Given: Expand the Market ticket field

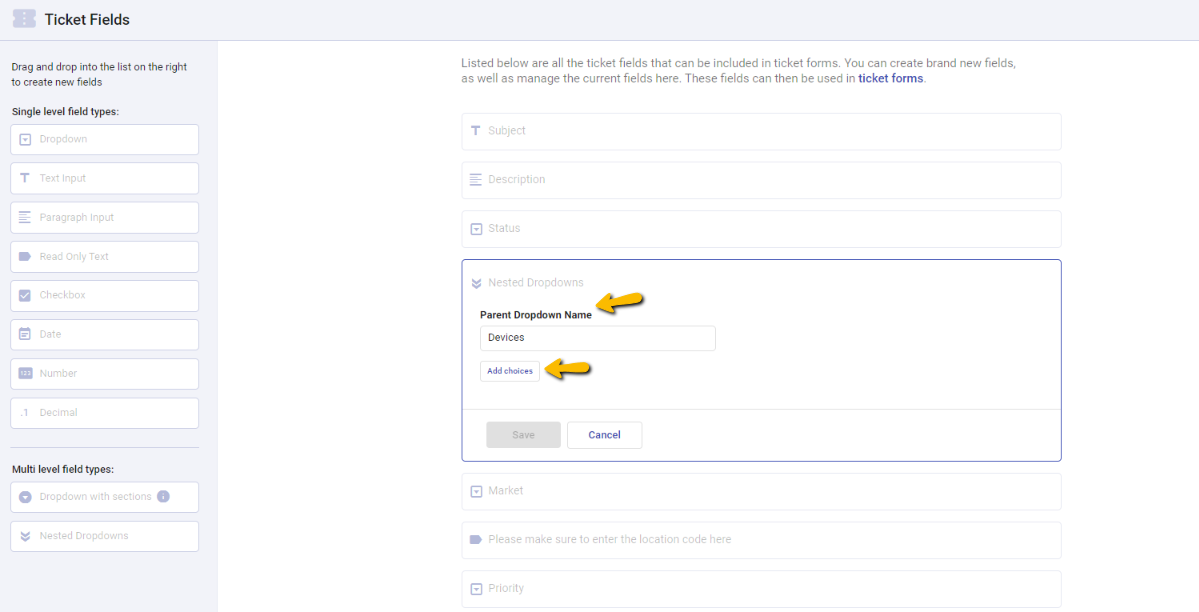Looking at the screenshot, I should (762, 491).
